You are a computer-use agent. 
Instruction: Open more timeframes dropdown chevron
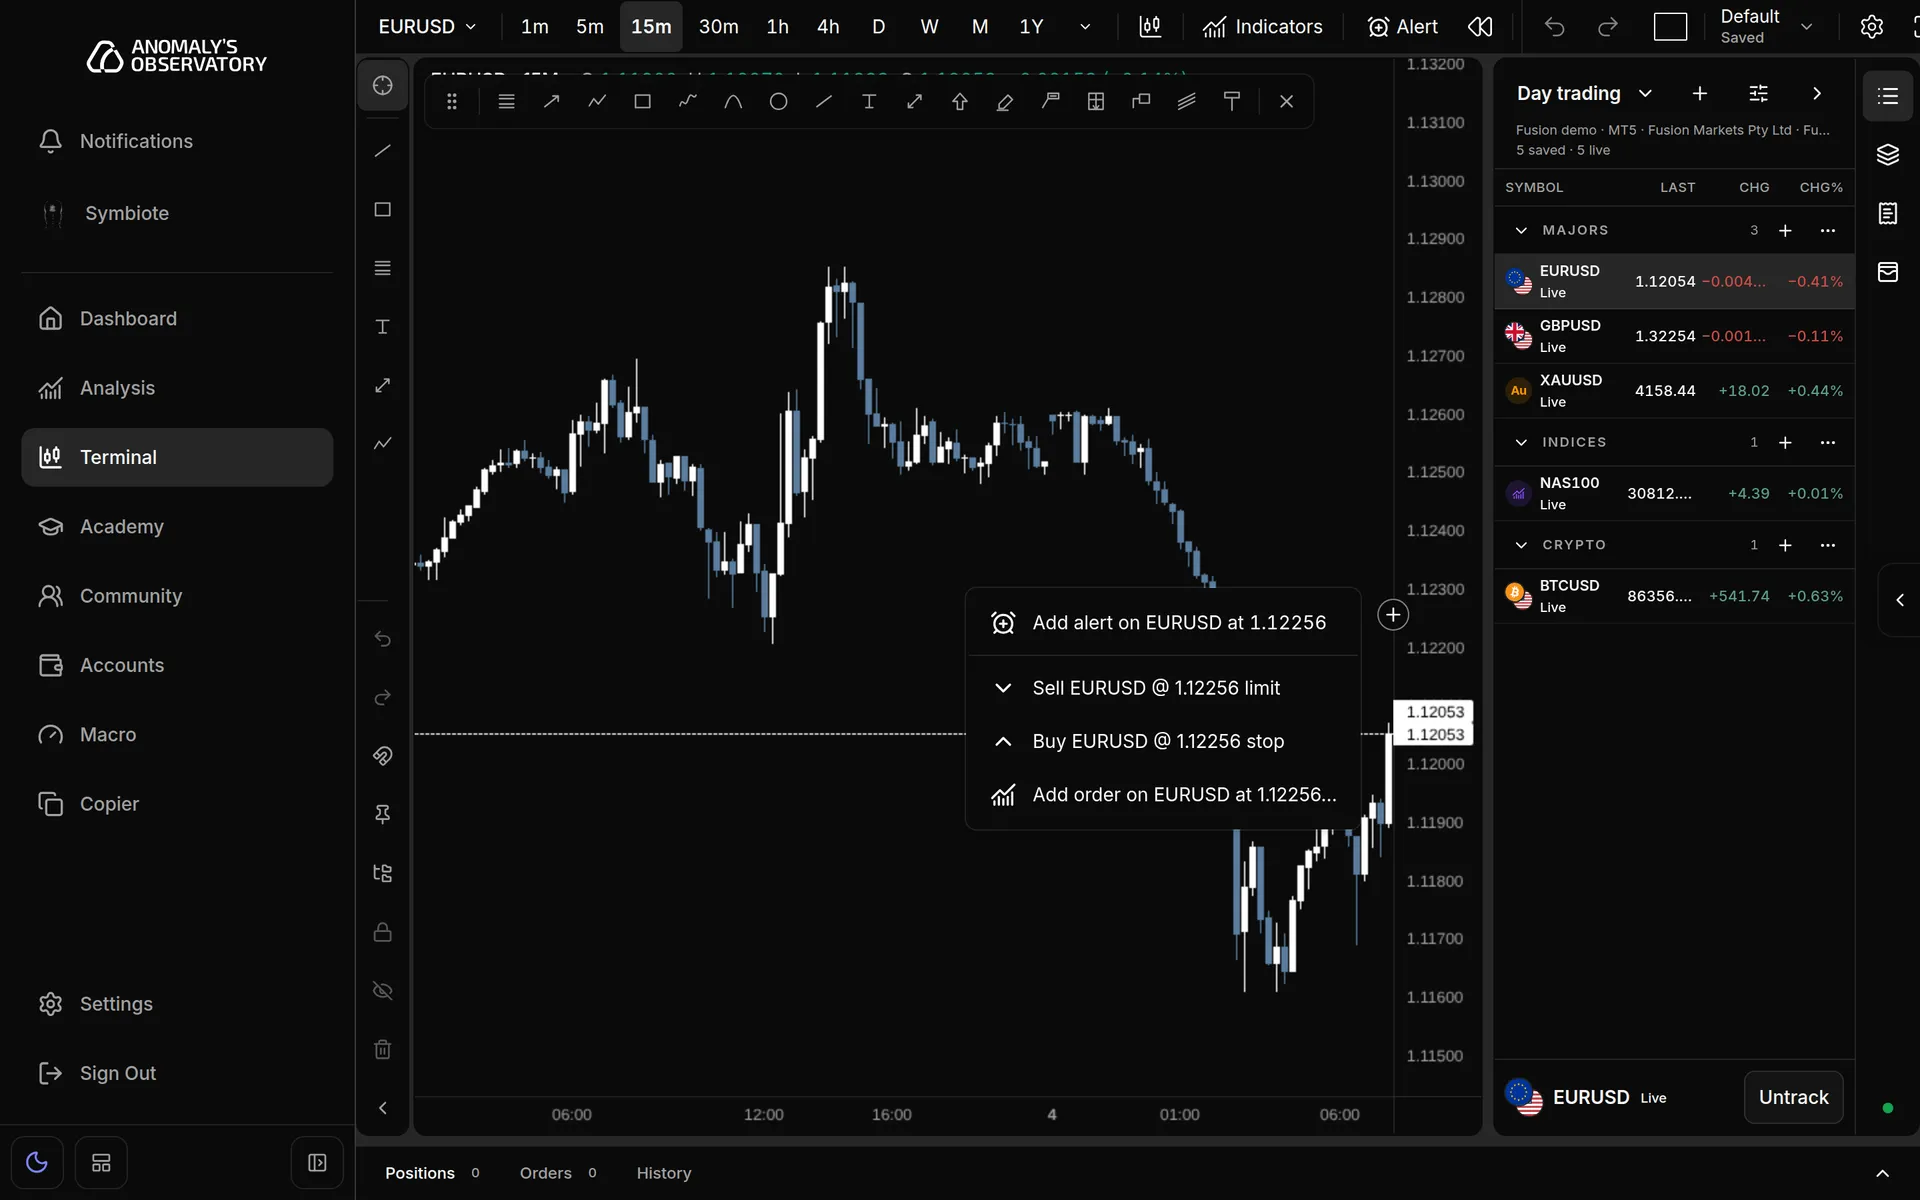(x=1085, y=27)
